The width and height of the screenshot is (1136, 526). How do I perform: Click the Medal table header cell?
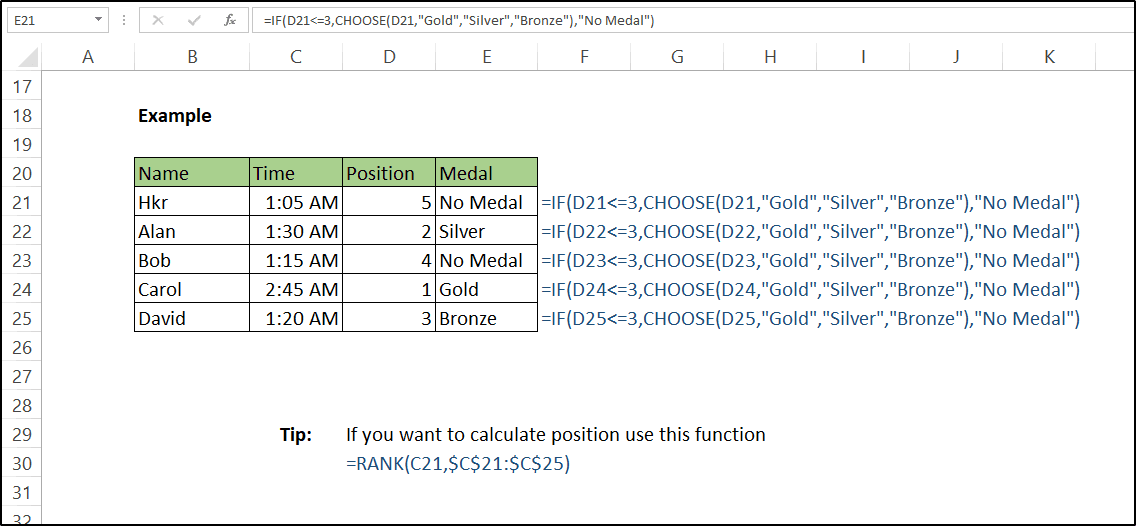click(x=486, y=173)
